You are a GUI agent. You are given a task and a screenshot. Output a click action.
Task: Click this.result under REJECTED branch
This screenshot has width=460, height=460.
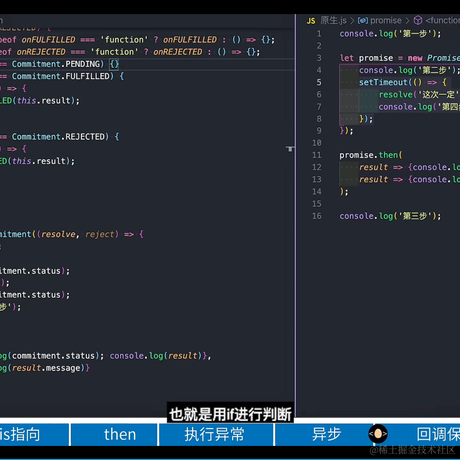41,161
